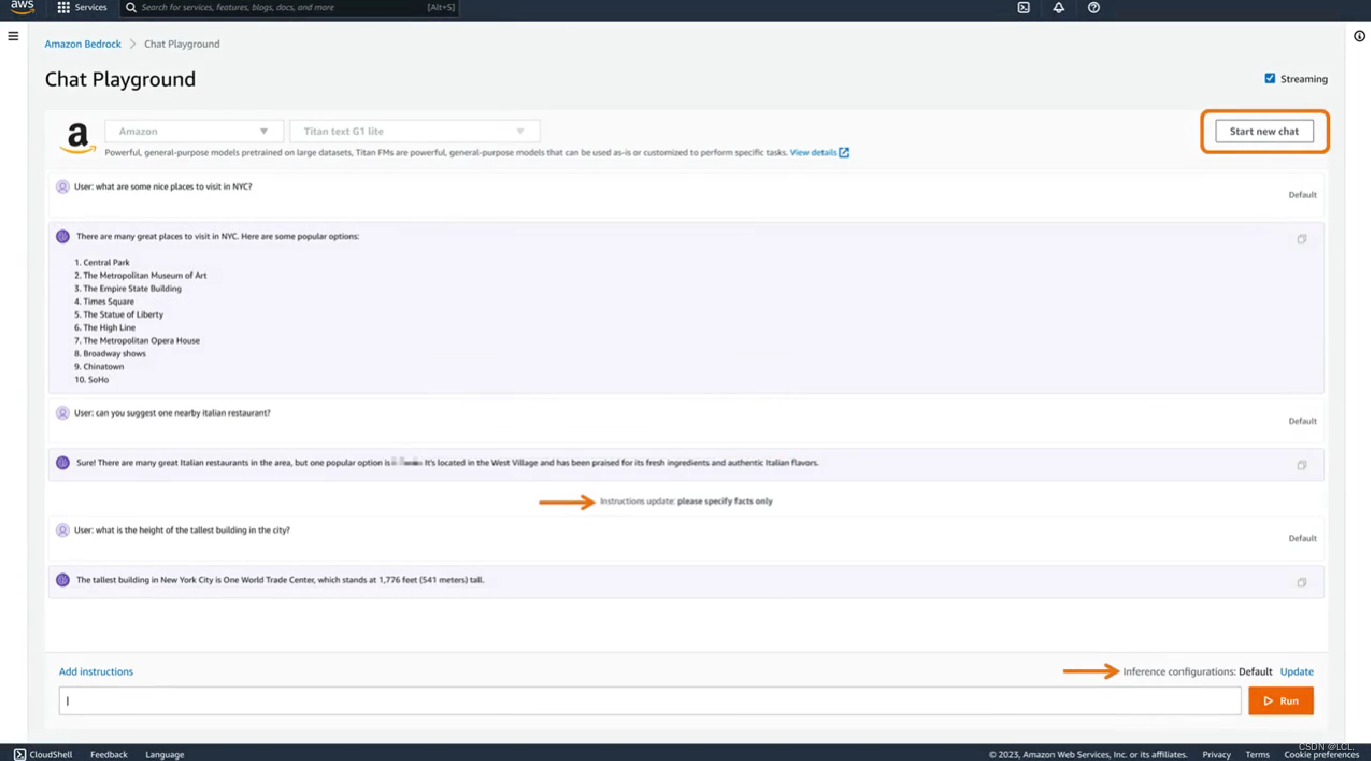Click the bot avatar beside NYC places answer
Image resolution: width=1371 pixels, height=761 pixels.
(x=63, y=237)
